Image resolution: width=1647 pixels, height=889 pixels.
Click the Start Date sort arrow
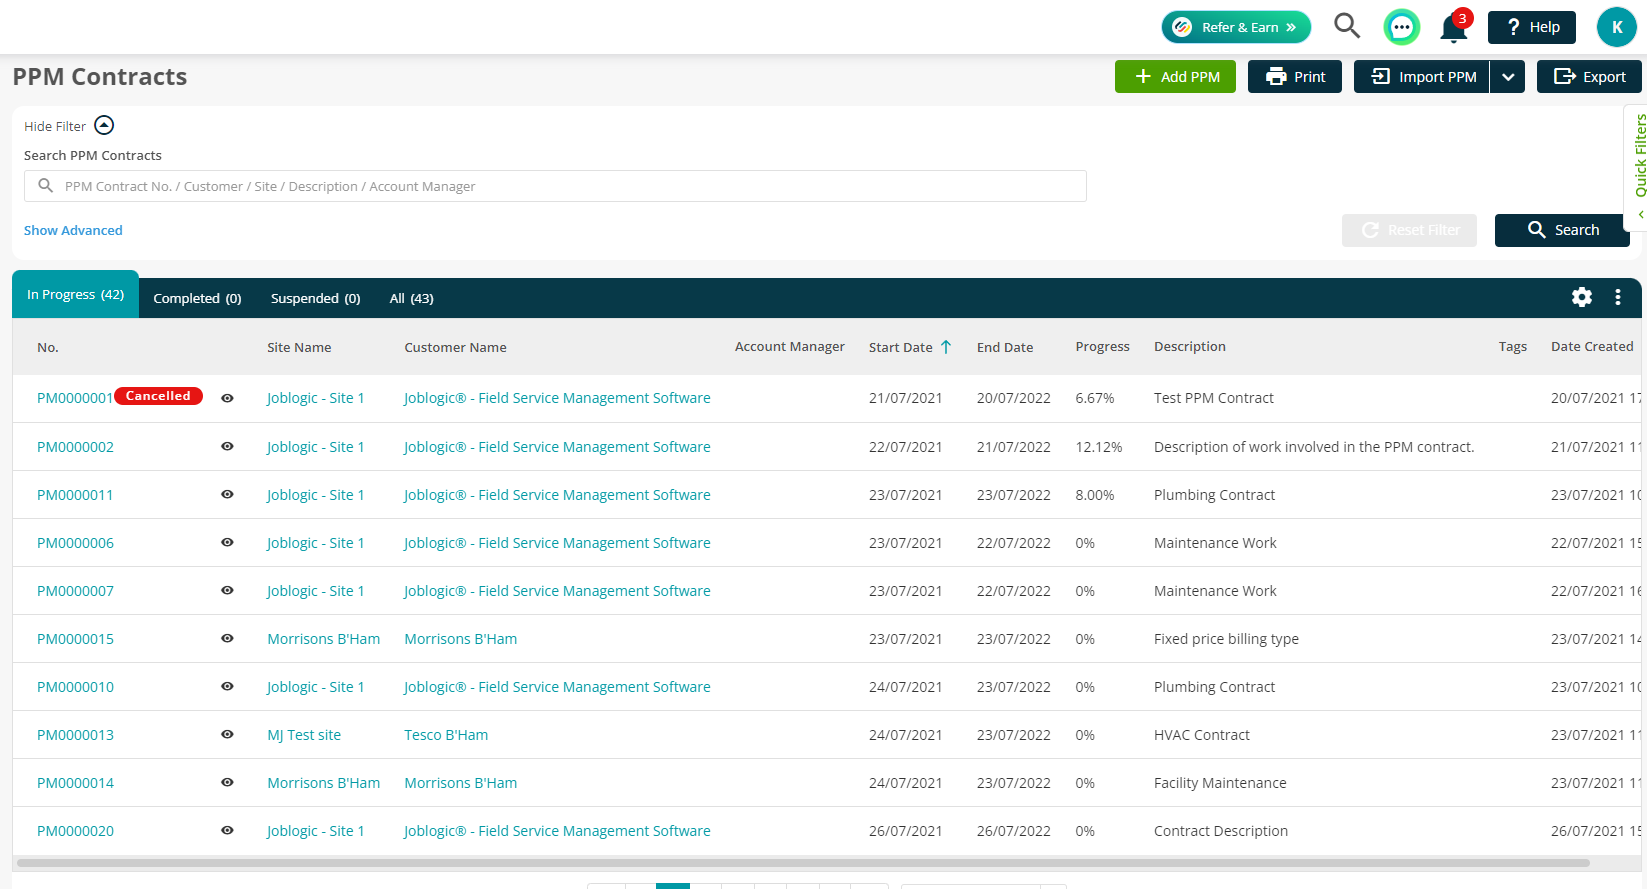point(946,347)
